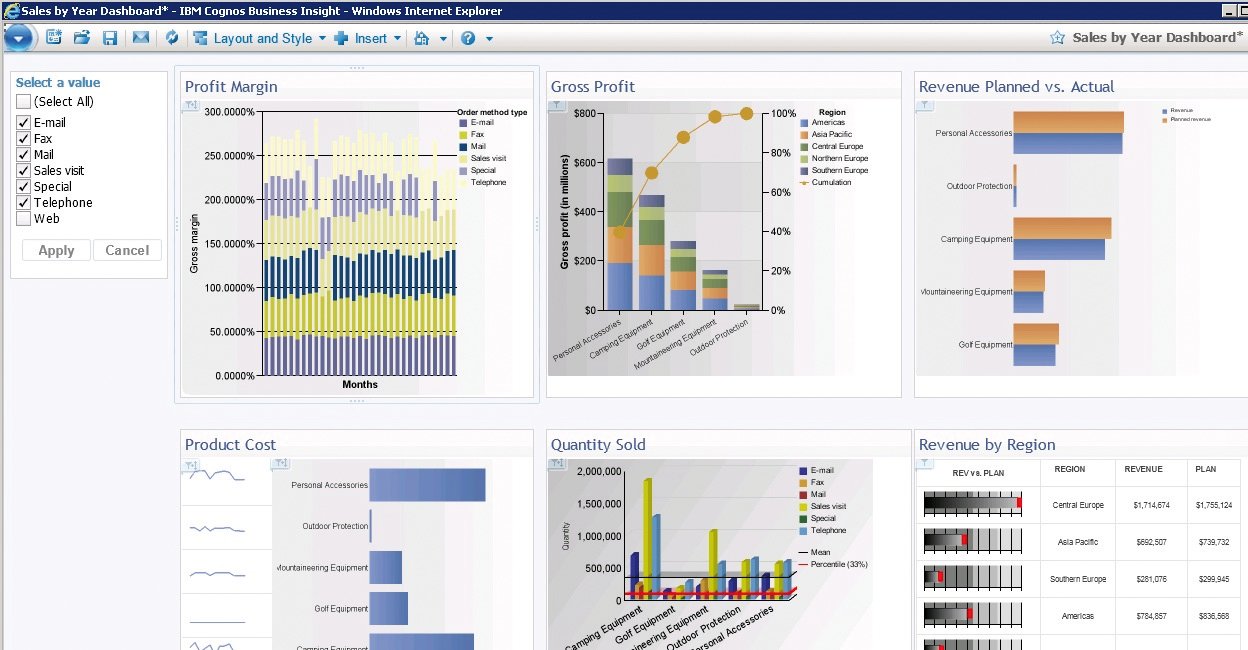Expand the Help question mark dropdown

[x=489, y=39]
